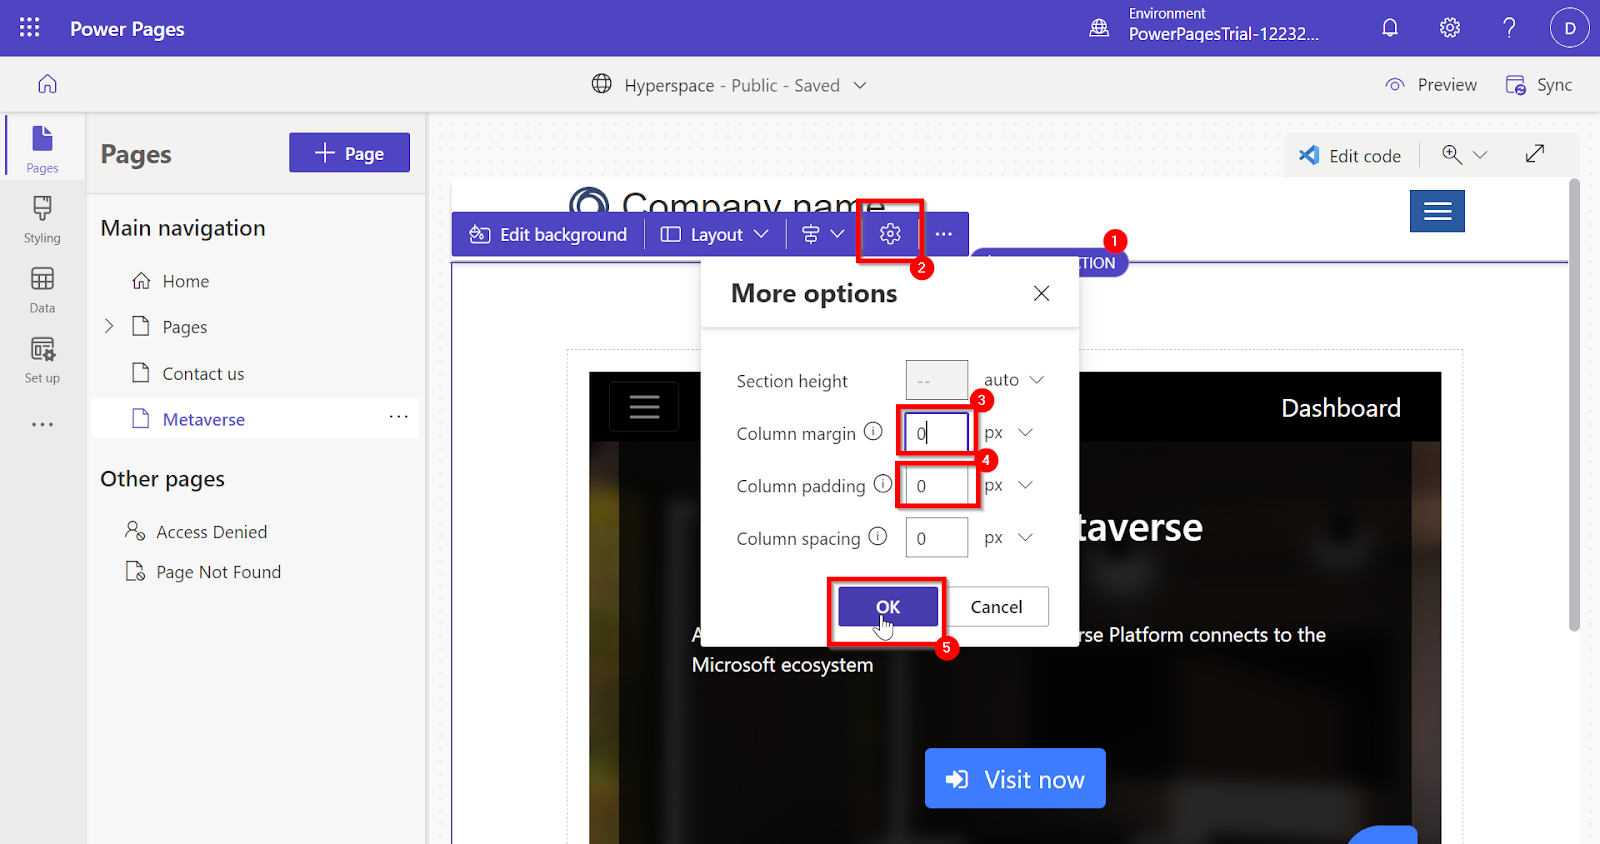Open Power Pages settings gear in header

pyautogui.click(x=1450, y=28)
